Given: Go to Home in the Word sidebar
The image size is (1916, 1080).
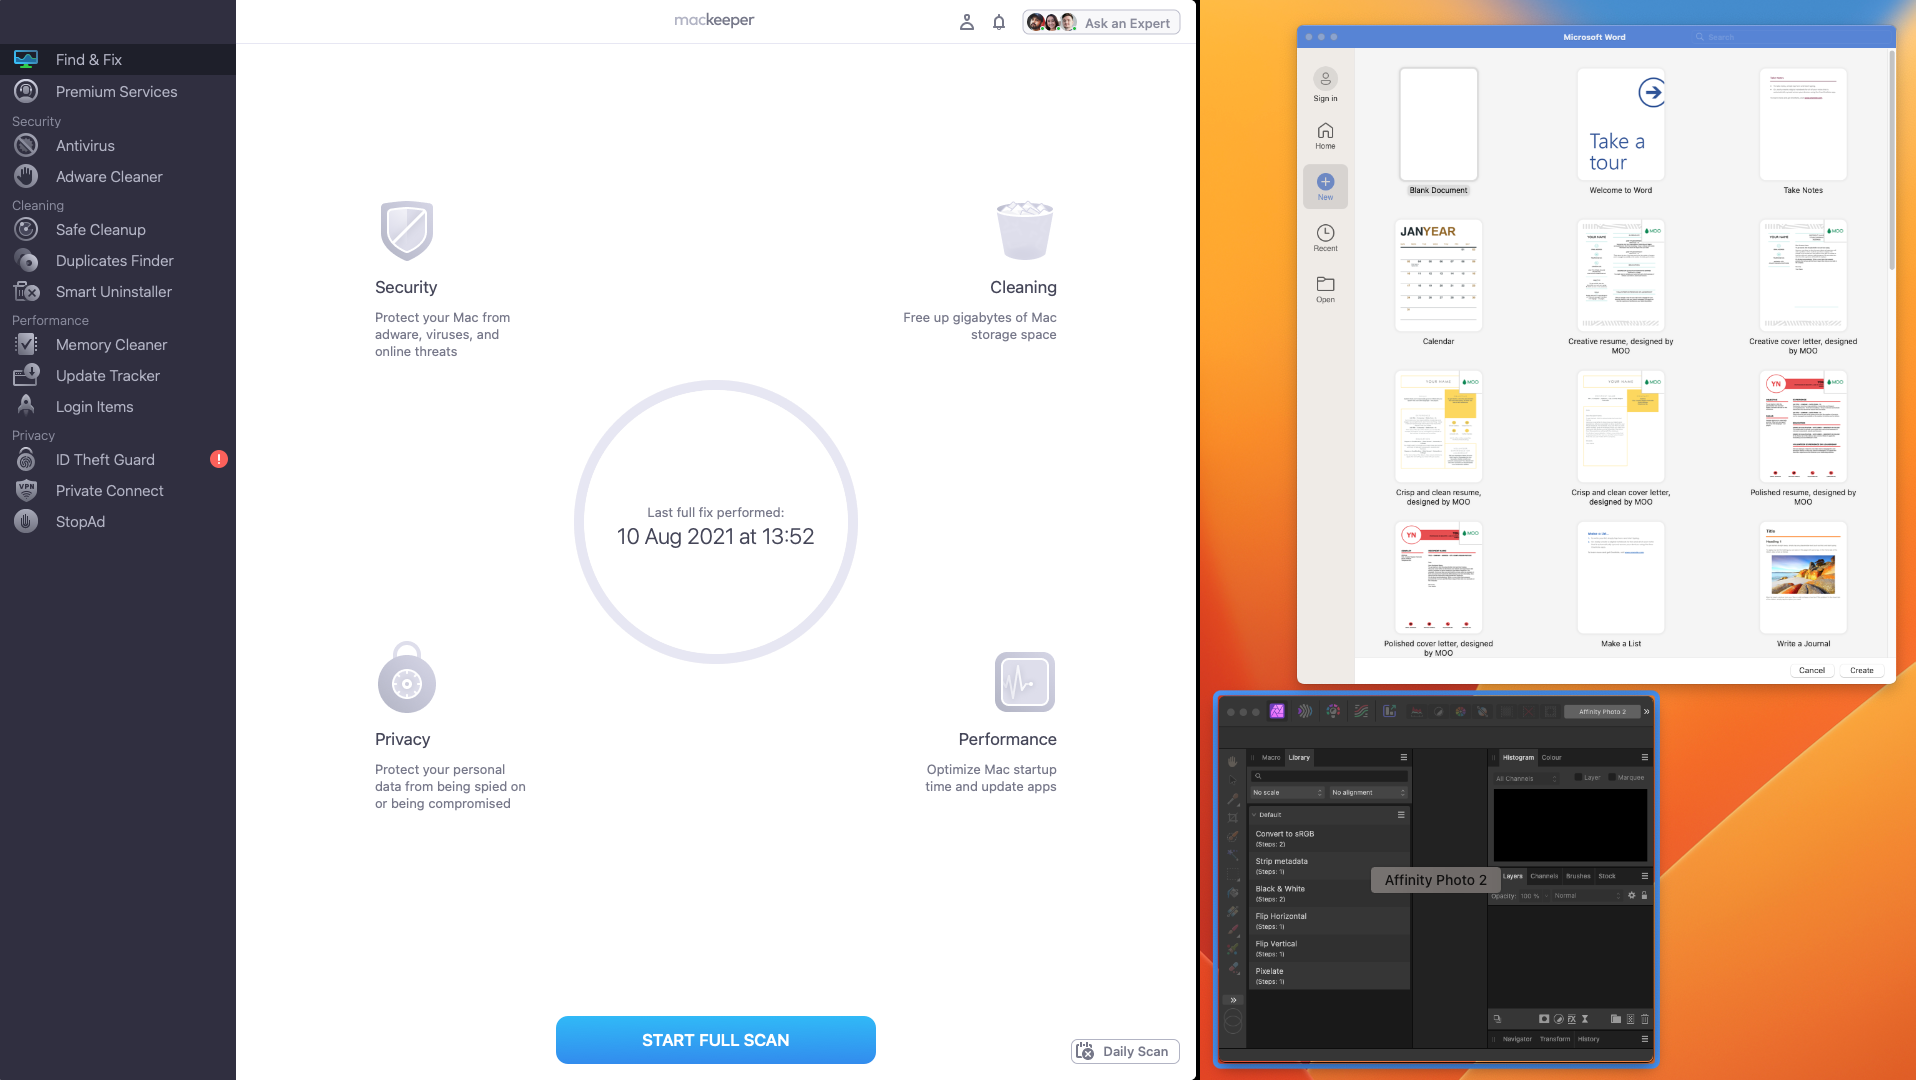Looking at the screenshot, I should click(1325, 135).
